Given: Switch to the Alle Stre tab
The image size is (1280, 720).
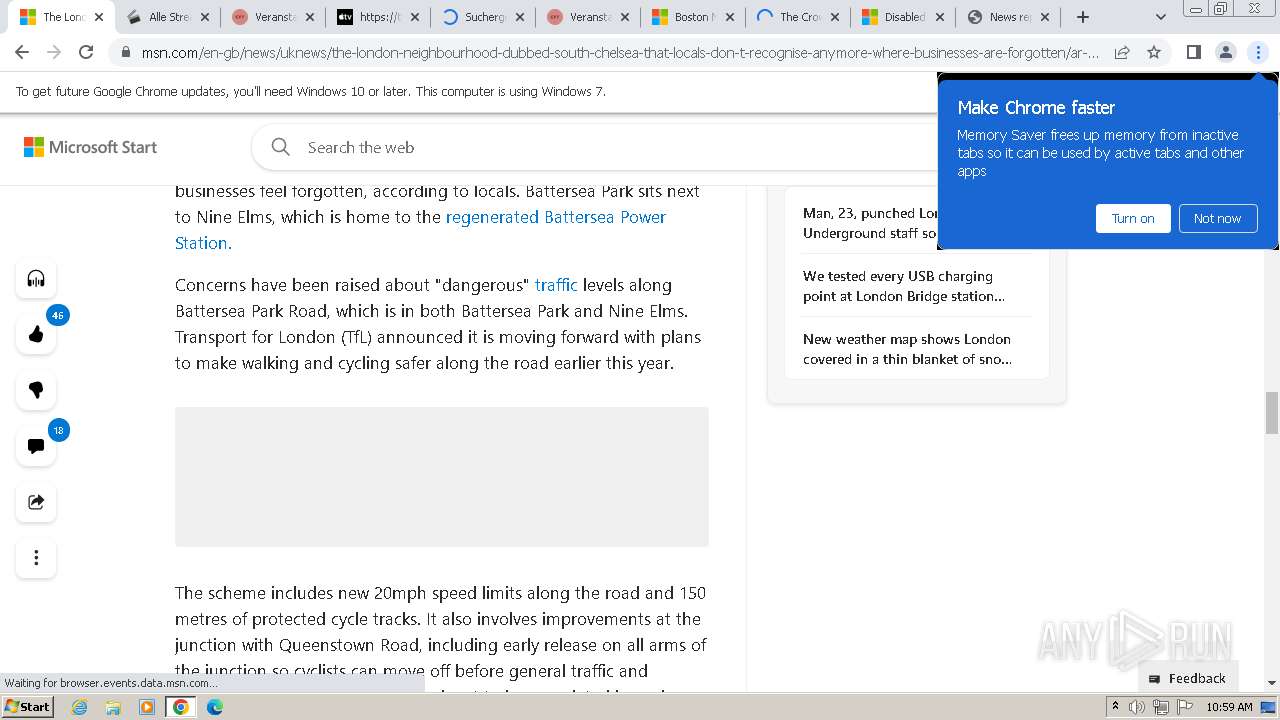Looking at the screenshot, I should 168,17.
